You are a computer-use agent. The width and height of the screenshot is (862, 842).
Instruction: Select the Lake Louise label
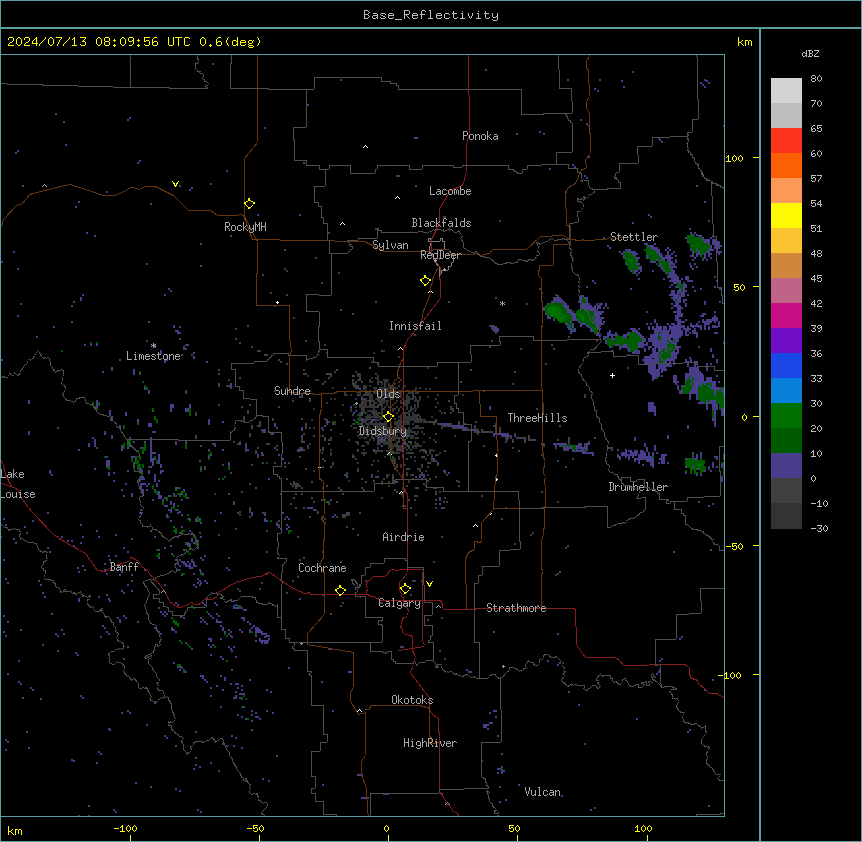click(x=18, y=484)
